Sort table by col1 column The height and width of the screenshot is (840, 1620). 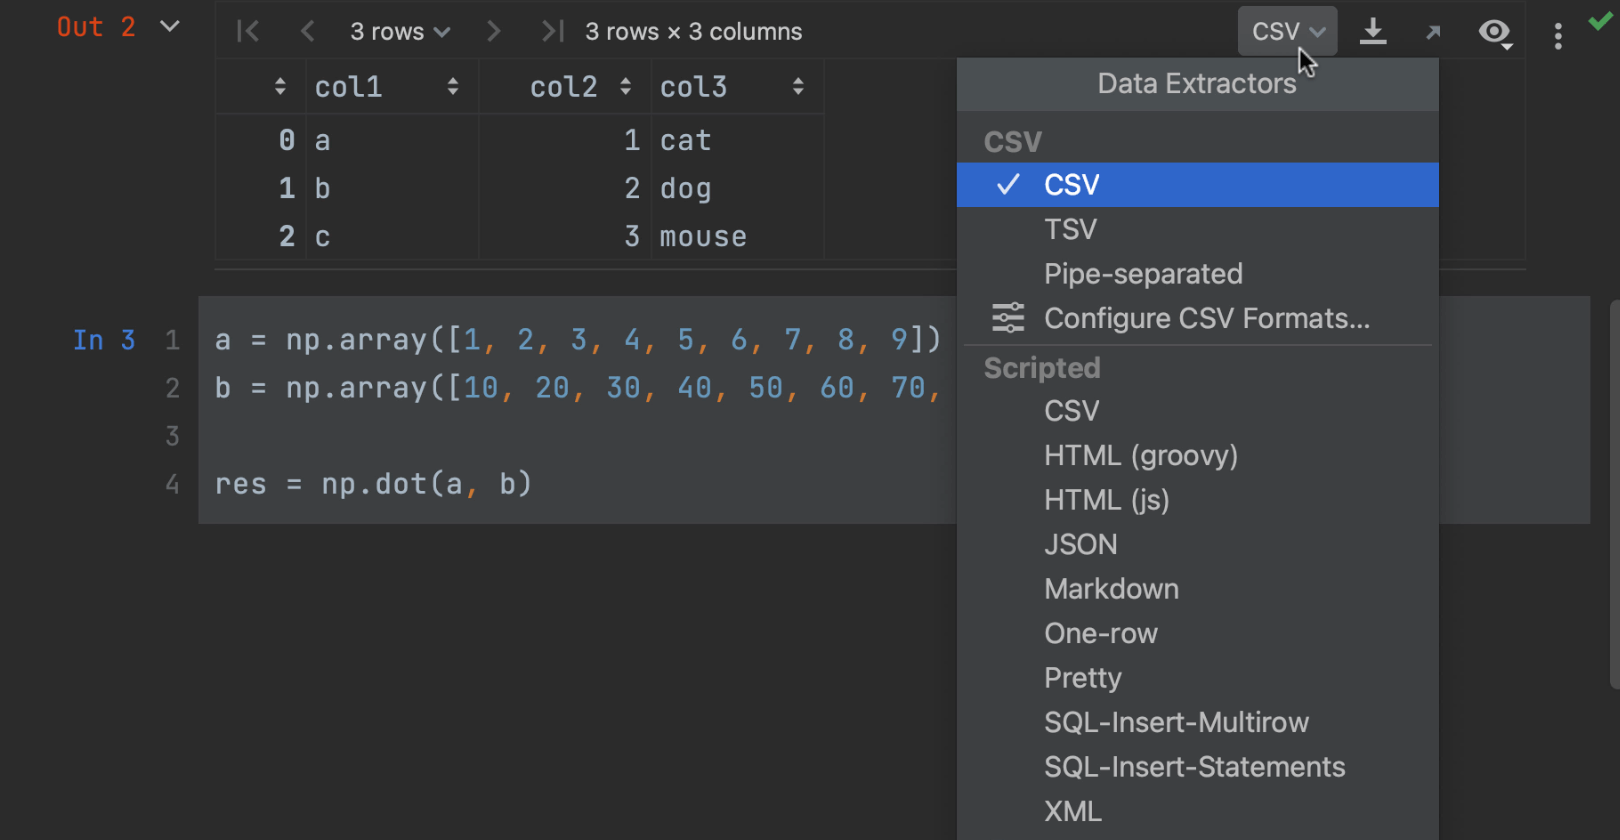[x=453, y=87]
